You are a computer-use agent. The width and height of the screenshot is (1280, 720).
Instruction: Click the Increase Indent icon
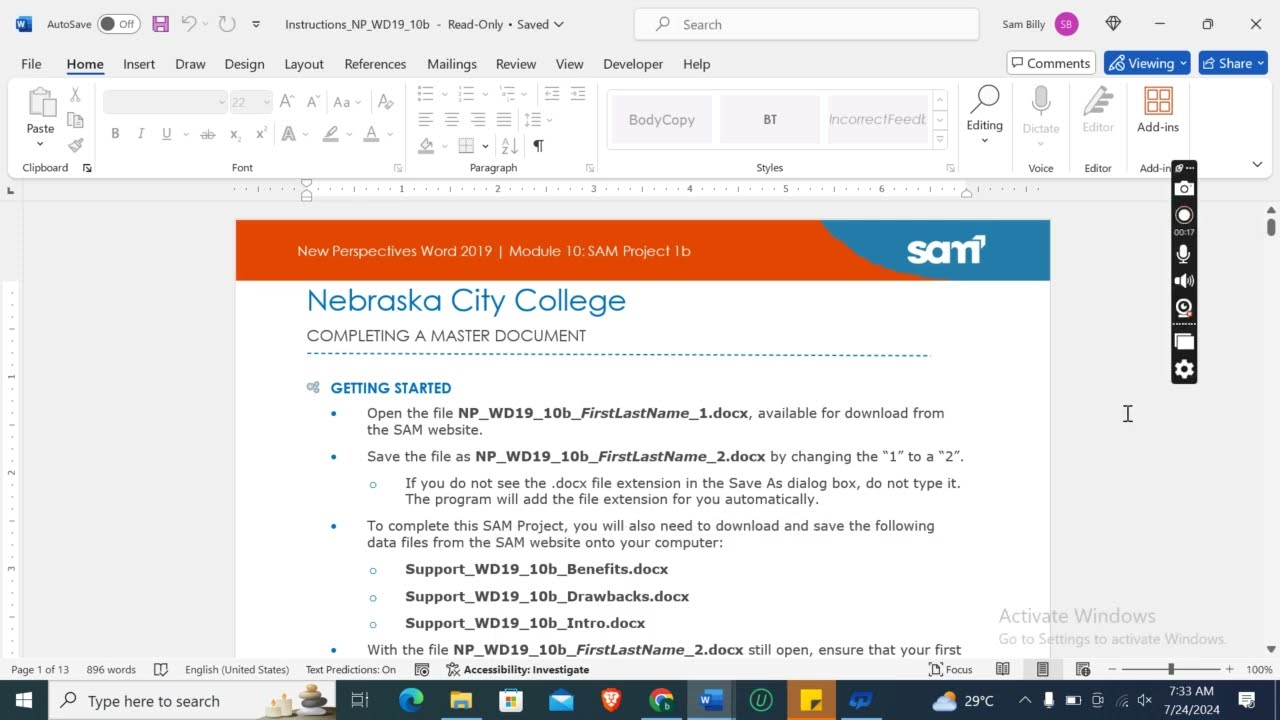coord(577,94)
